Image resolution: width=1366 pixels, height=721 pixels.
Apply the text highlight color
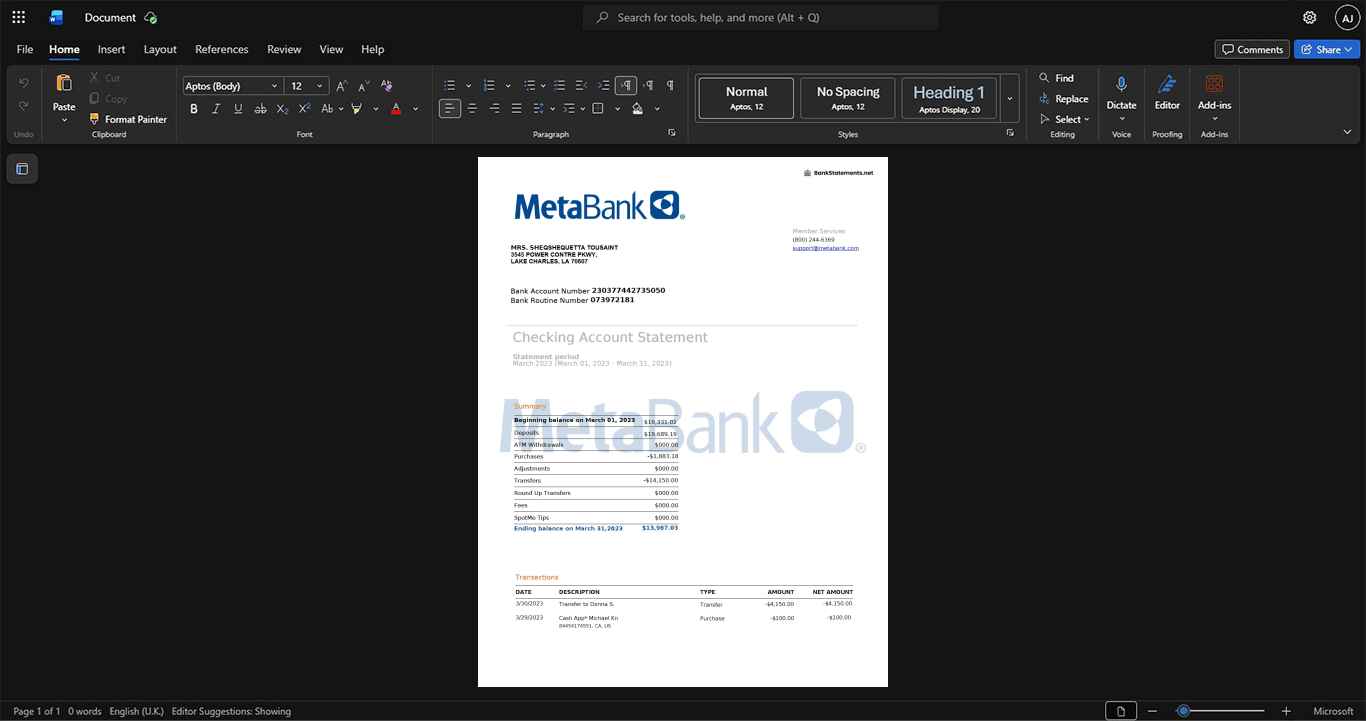coord(357,109)
